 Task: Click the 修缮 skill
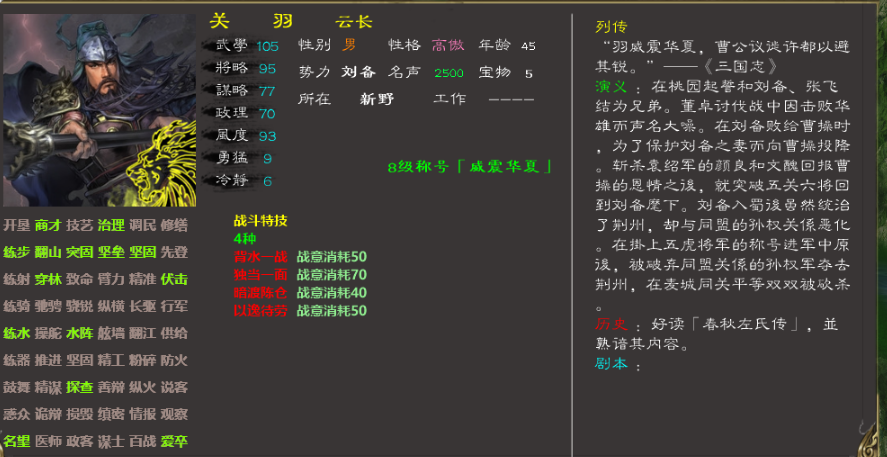(x=174, y=225)
